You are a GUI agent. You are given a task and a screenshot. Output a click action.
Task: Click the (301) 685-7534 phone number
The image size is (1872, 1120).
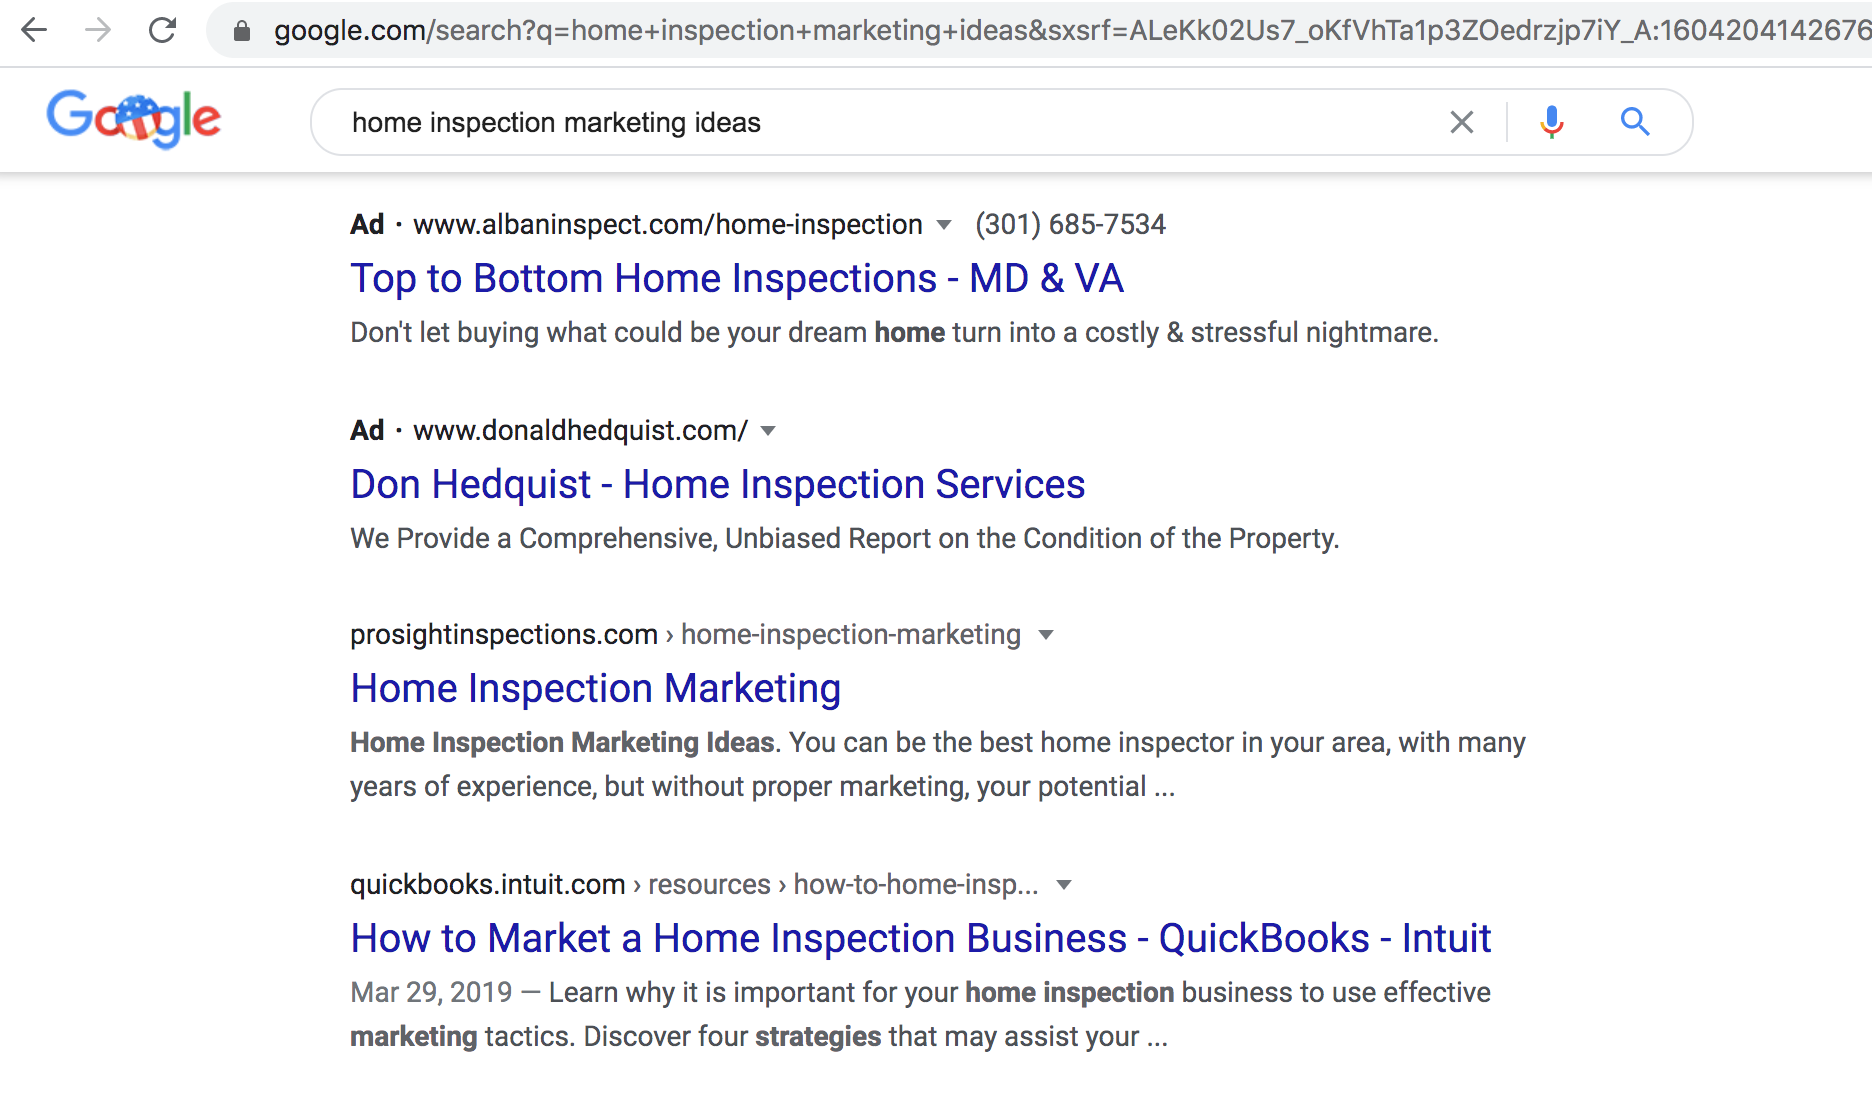point(1070,224)
